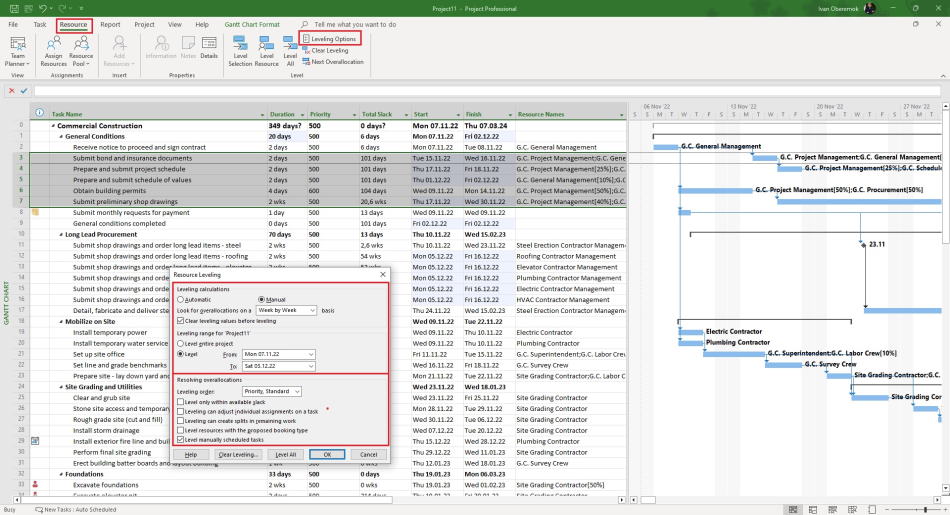Close the Resource Leveling dialog
950x515 pixels.
383,274
